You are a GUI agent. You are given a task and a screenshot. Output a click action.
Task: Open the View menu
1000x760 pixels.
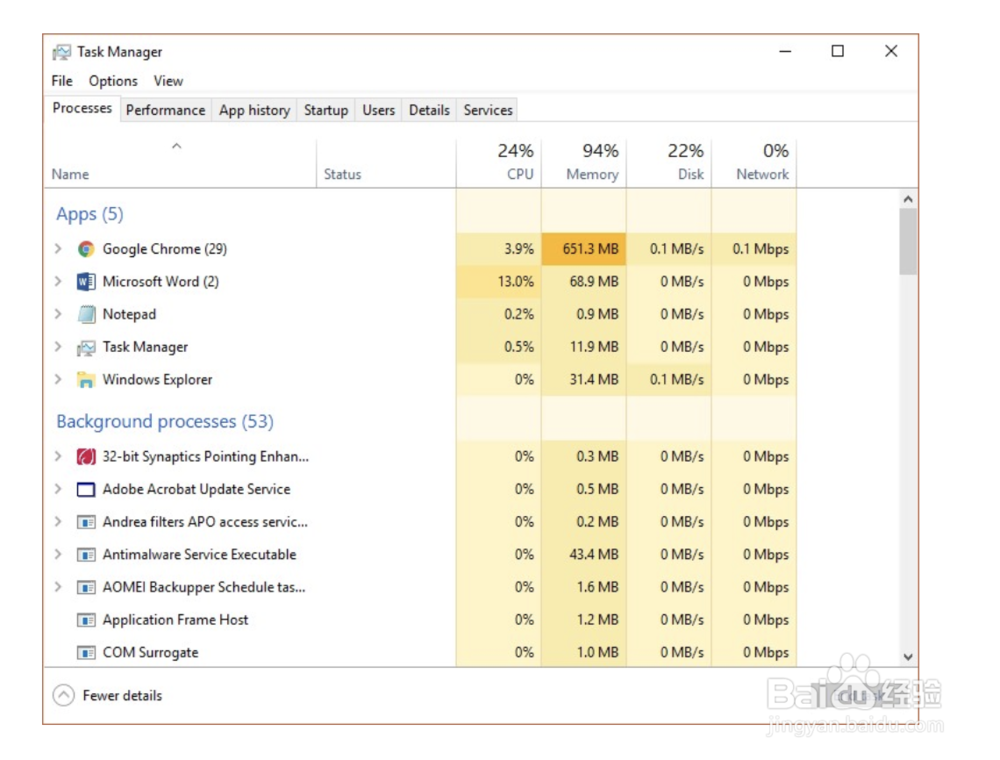click(168, 81)
